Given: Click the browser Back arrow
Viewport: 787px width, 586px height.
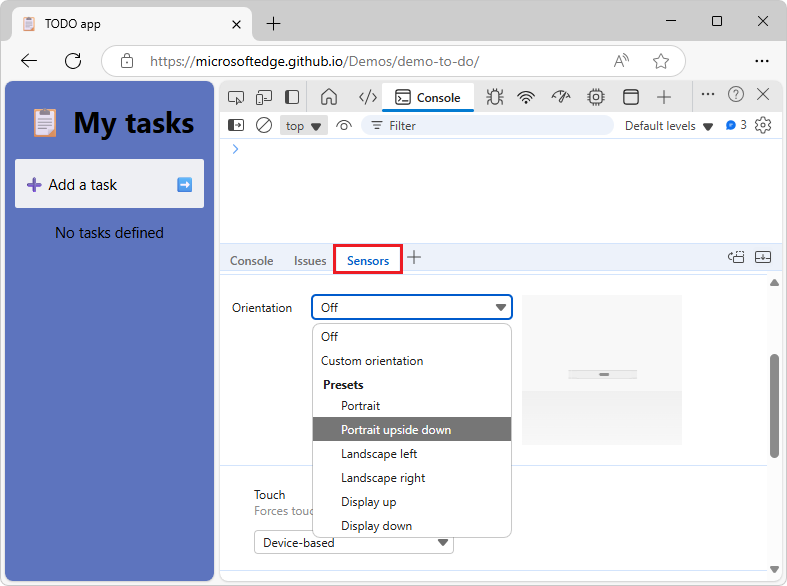Looking at the screenshot, I should [x=29, y=61].
